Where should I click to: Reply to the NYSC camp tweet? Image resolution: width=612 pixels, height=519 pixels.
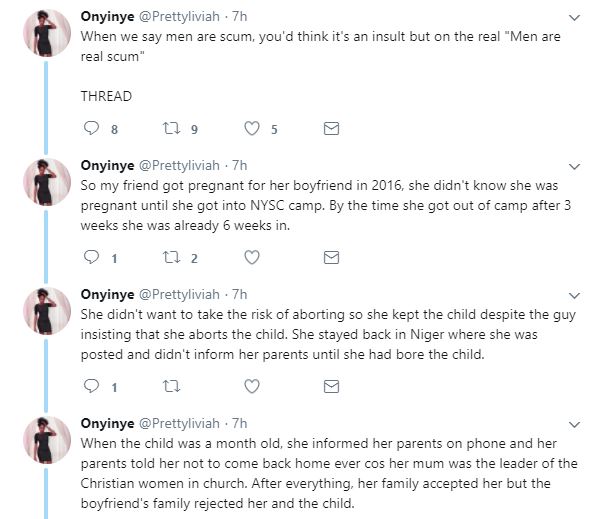[90, 257]
